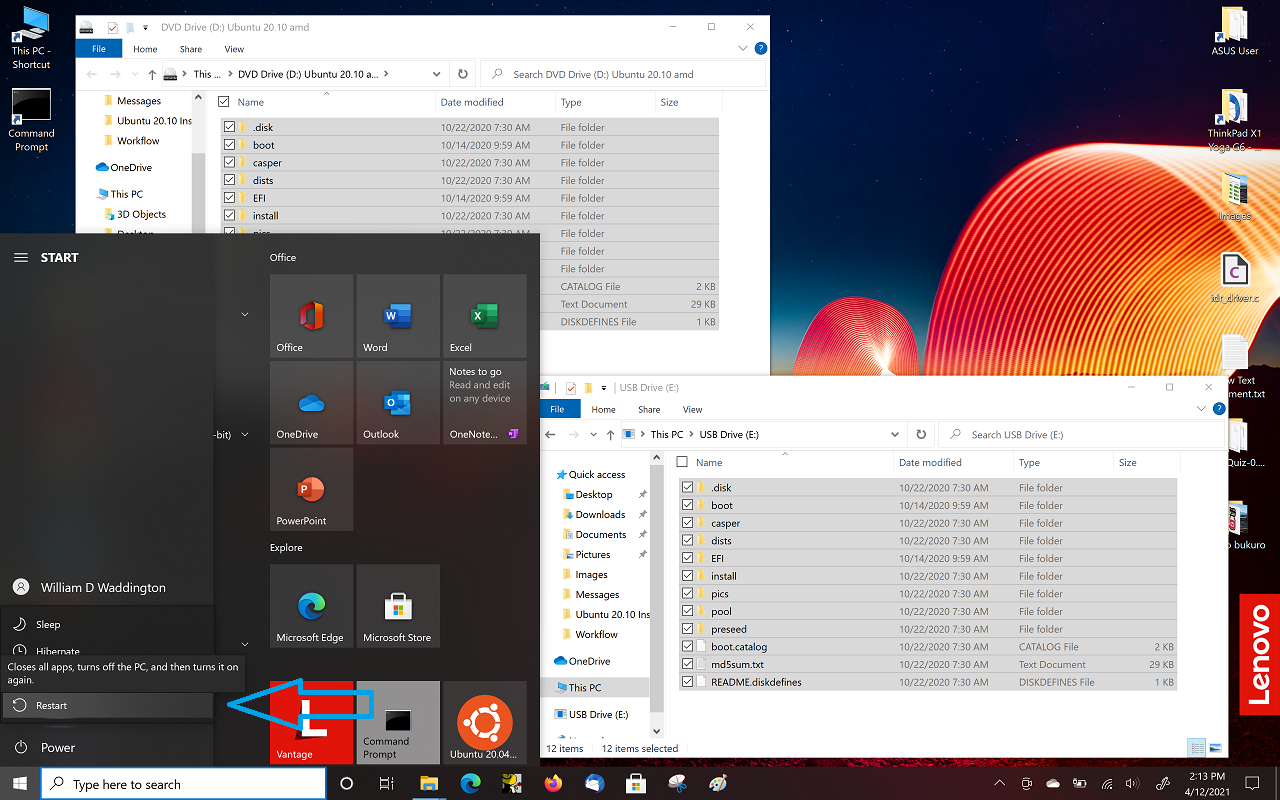The height and width of the screenshot is (800, 1280).
Task: Launch the Excel tile
Action: coord(485,316)
